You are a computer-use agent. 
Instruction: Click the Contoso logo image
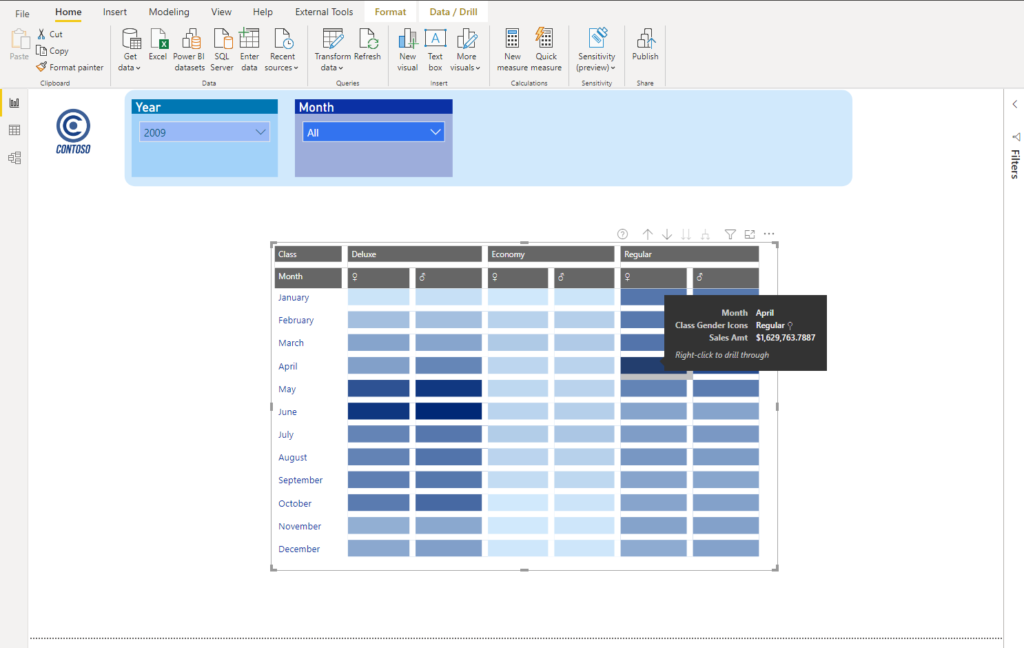(73, 131)
